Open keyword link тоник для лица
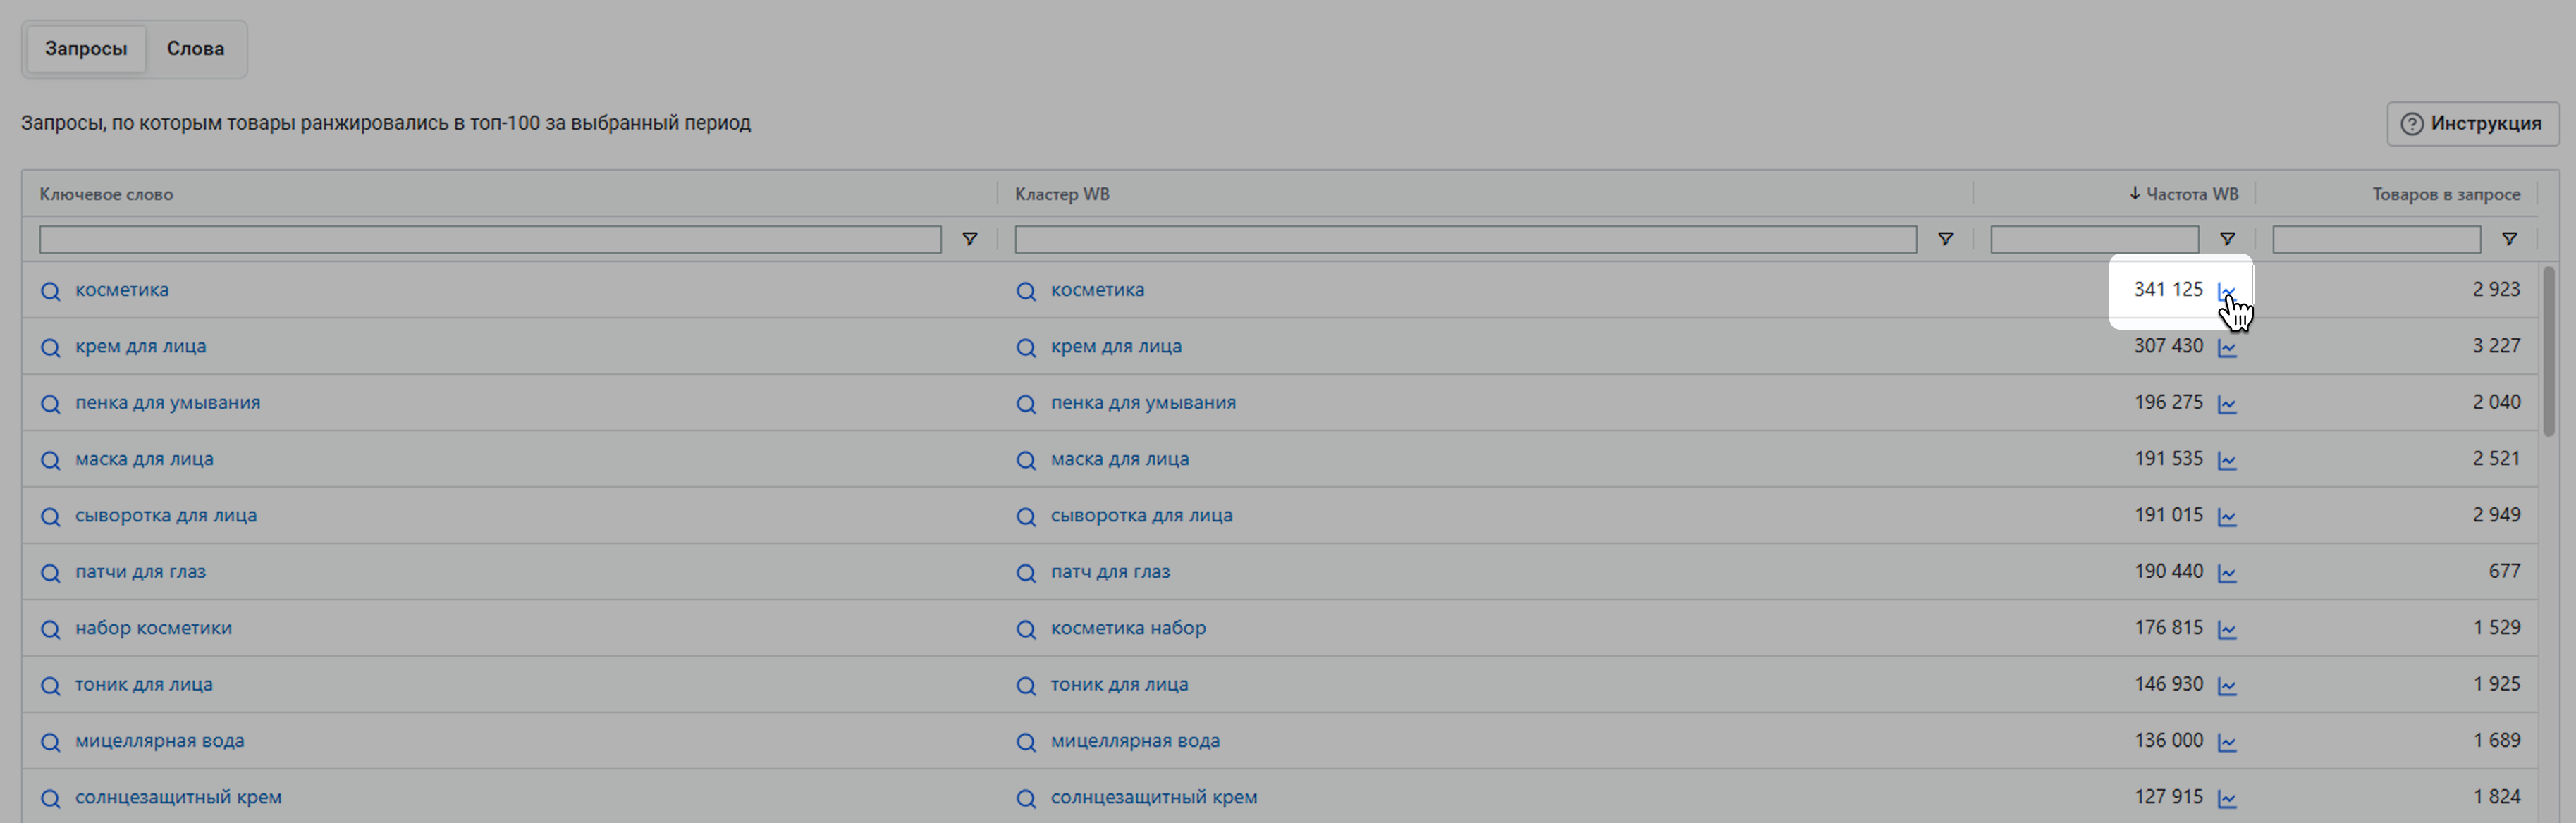 point(144,685)
